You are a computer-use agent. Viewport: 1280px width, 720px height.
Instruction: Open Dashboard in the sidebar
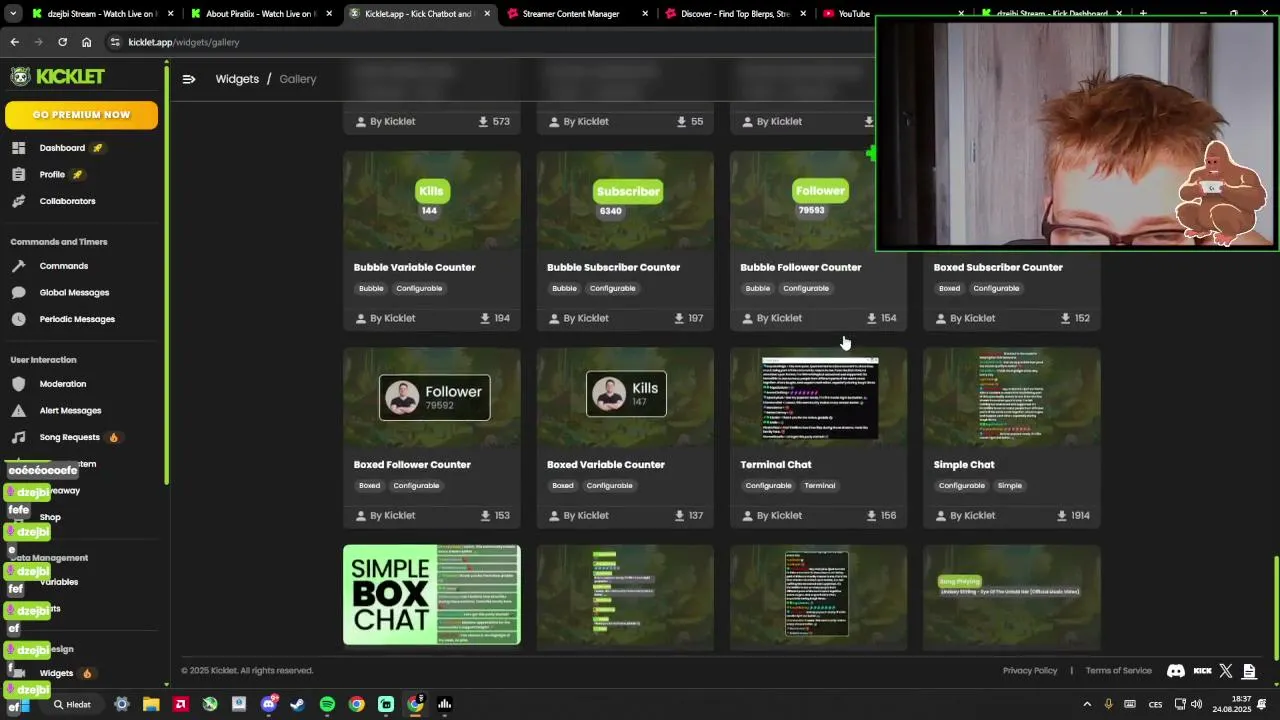pos(62,148)
